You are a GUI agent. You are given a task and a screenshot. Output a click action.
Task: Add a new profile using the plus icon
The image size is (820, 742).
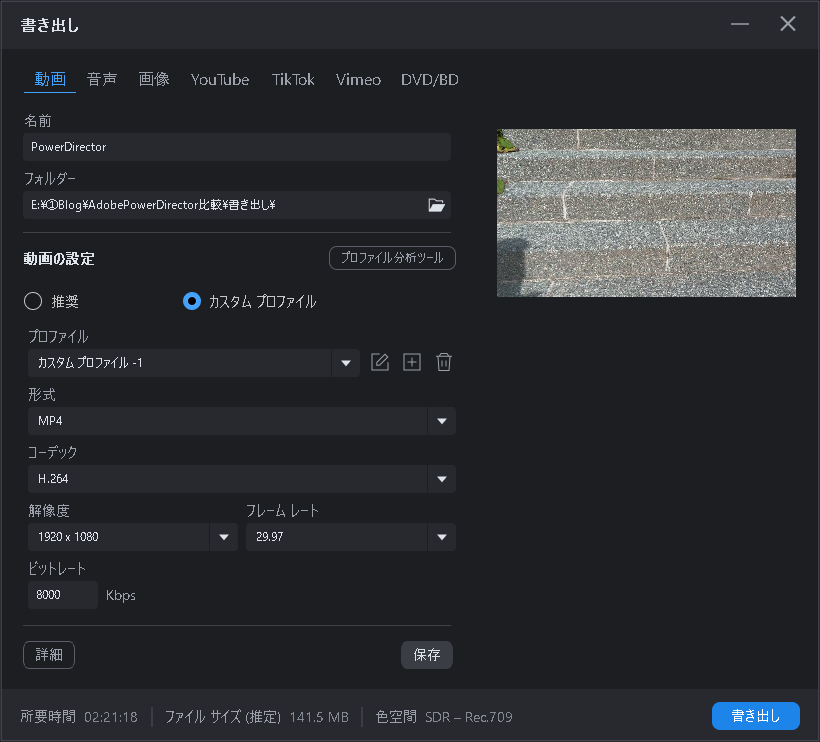click(411, 362)
